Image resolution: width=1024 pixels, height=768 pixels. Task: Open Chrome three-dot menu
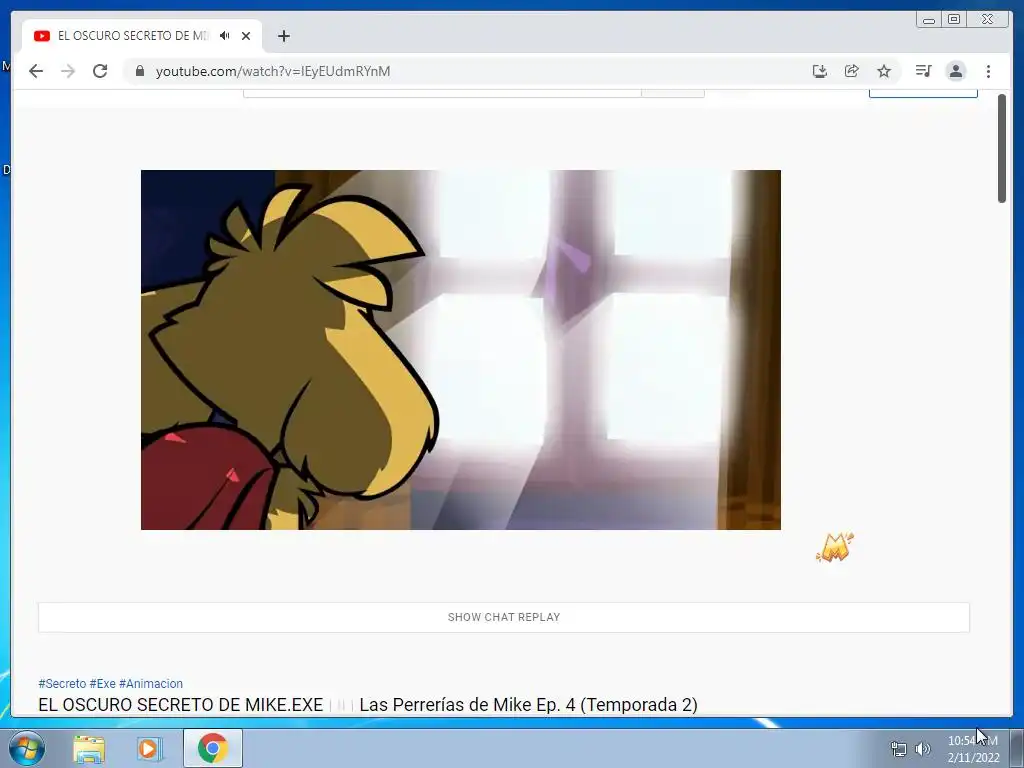988,71
